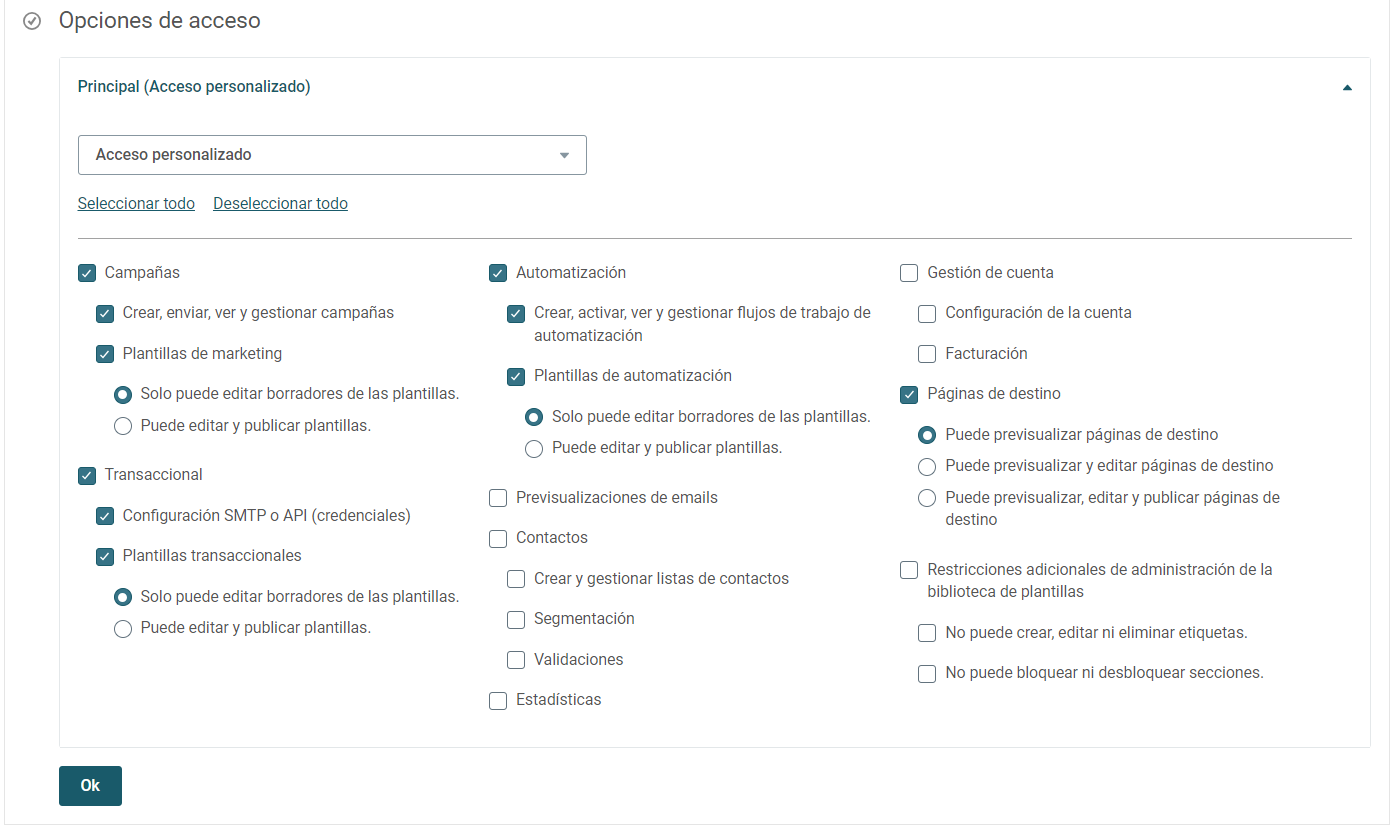Check the Contactos checkbox
The image size is (1398, 832).
click(498, 539)
